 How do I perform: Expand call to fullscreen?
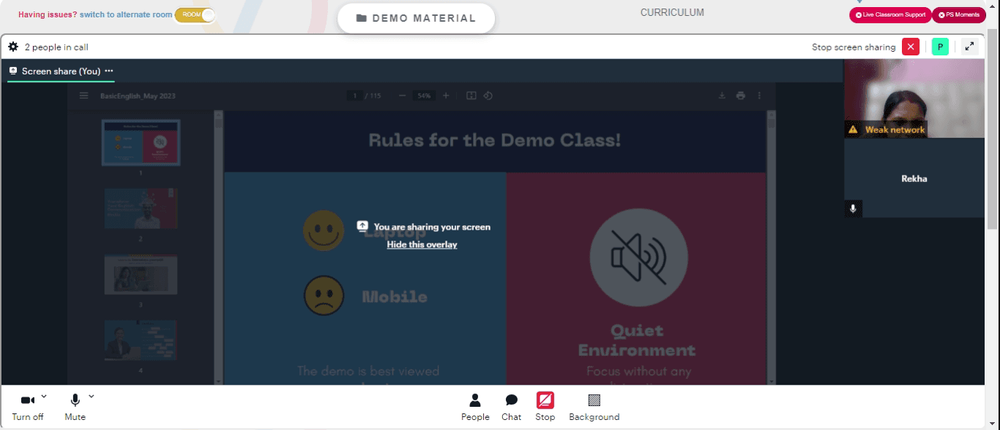[969, 47]
